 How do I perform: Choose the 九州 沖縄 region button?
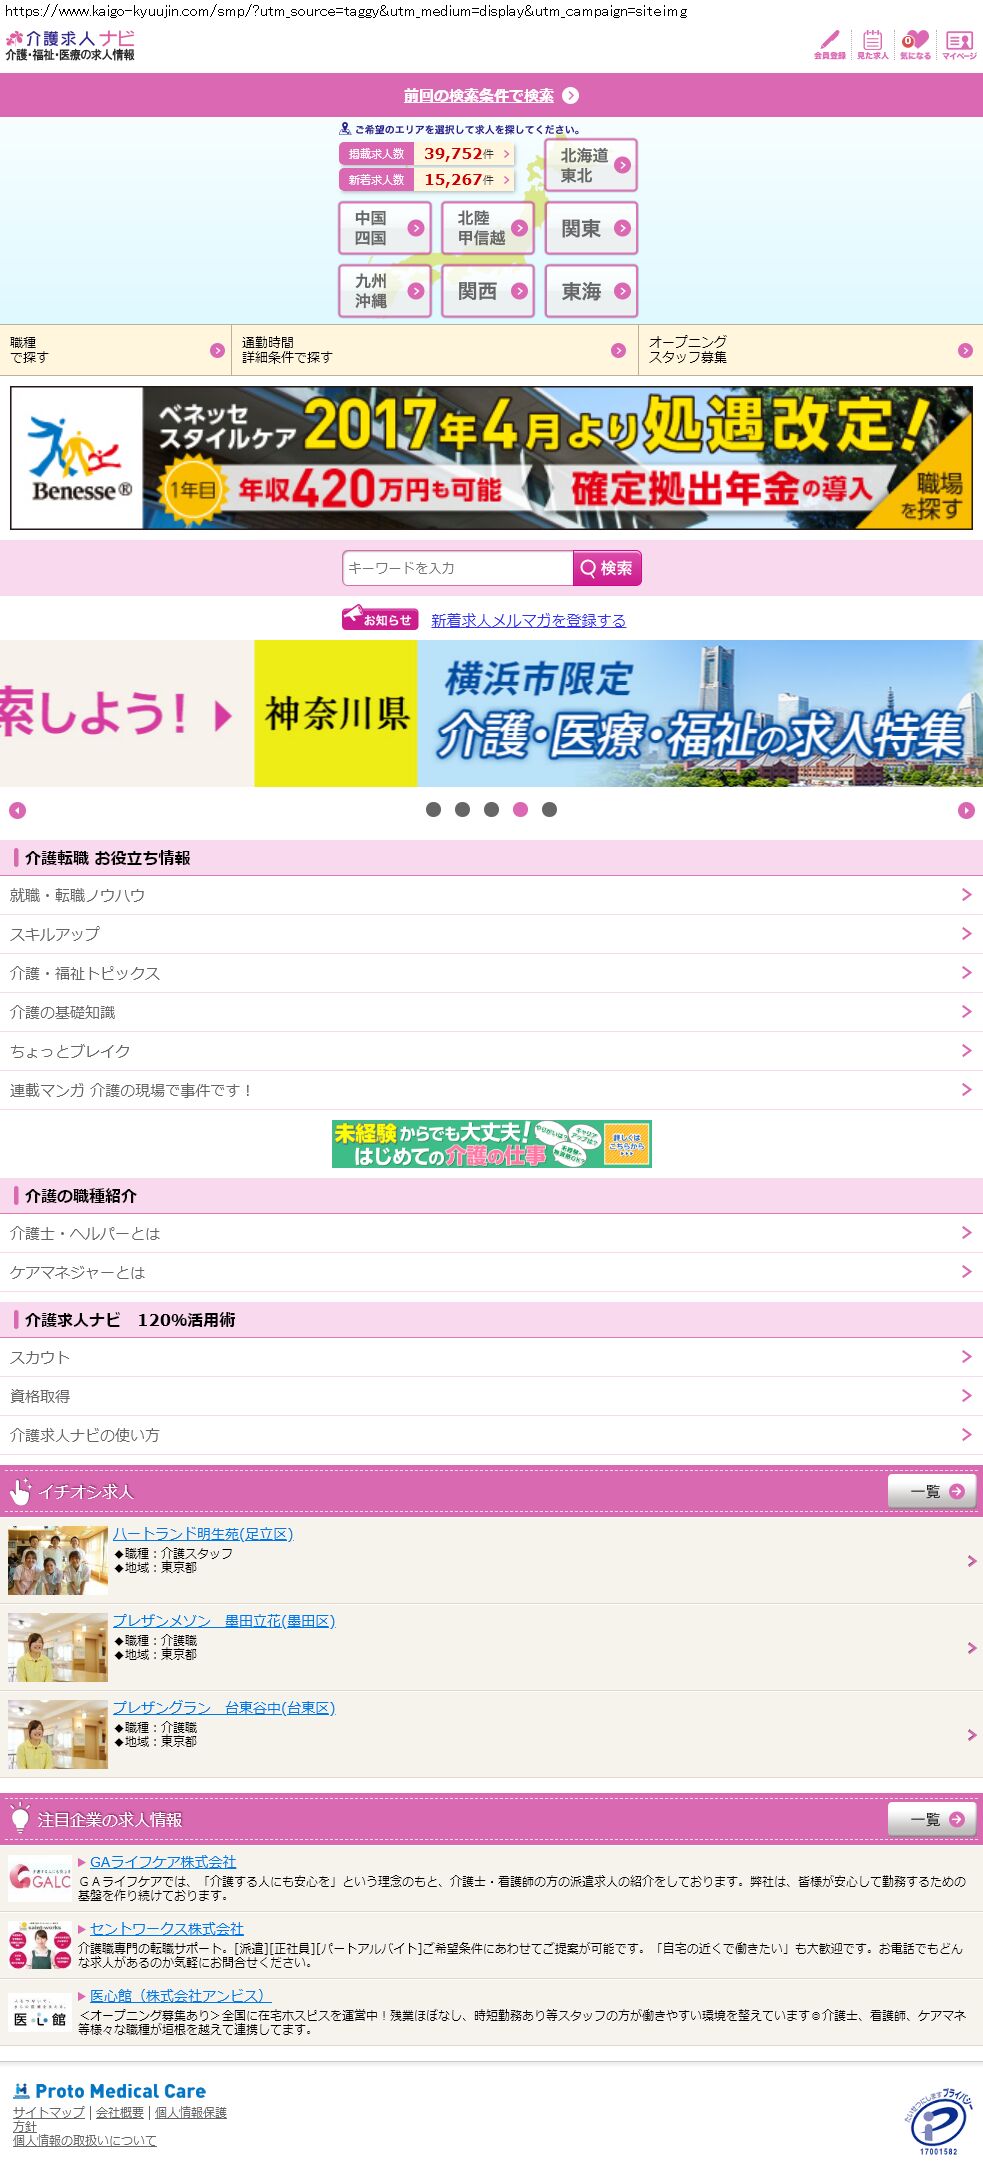point(385,291)
